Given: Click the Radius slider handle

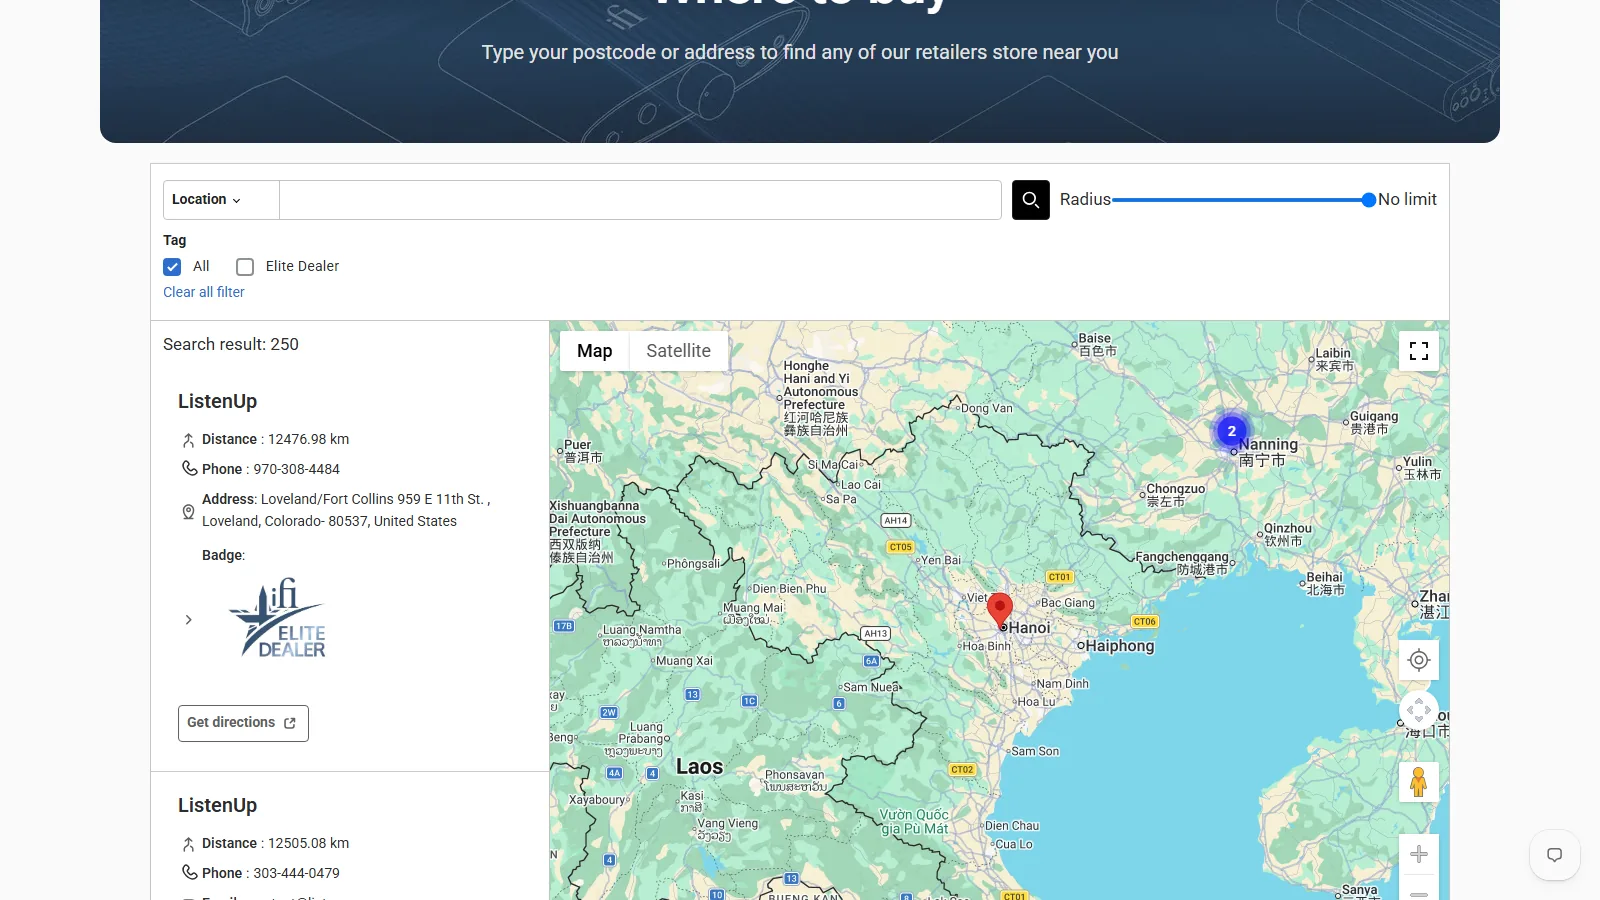Looking at the screenshot, I should (x=1369, y=200).
